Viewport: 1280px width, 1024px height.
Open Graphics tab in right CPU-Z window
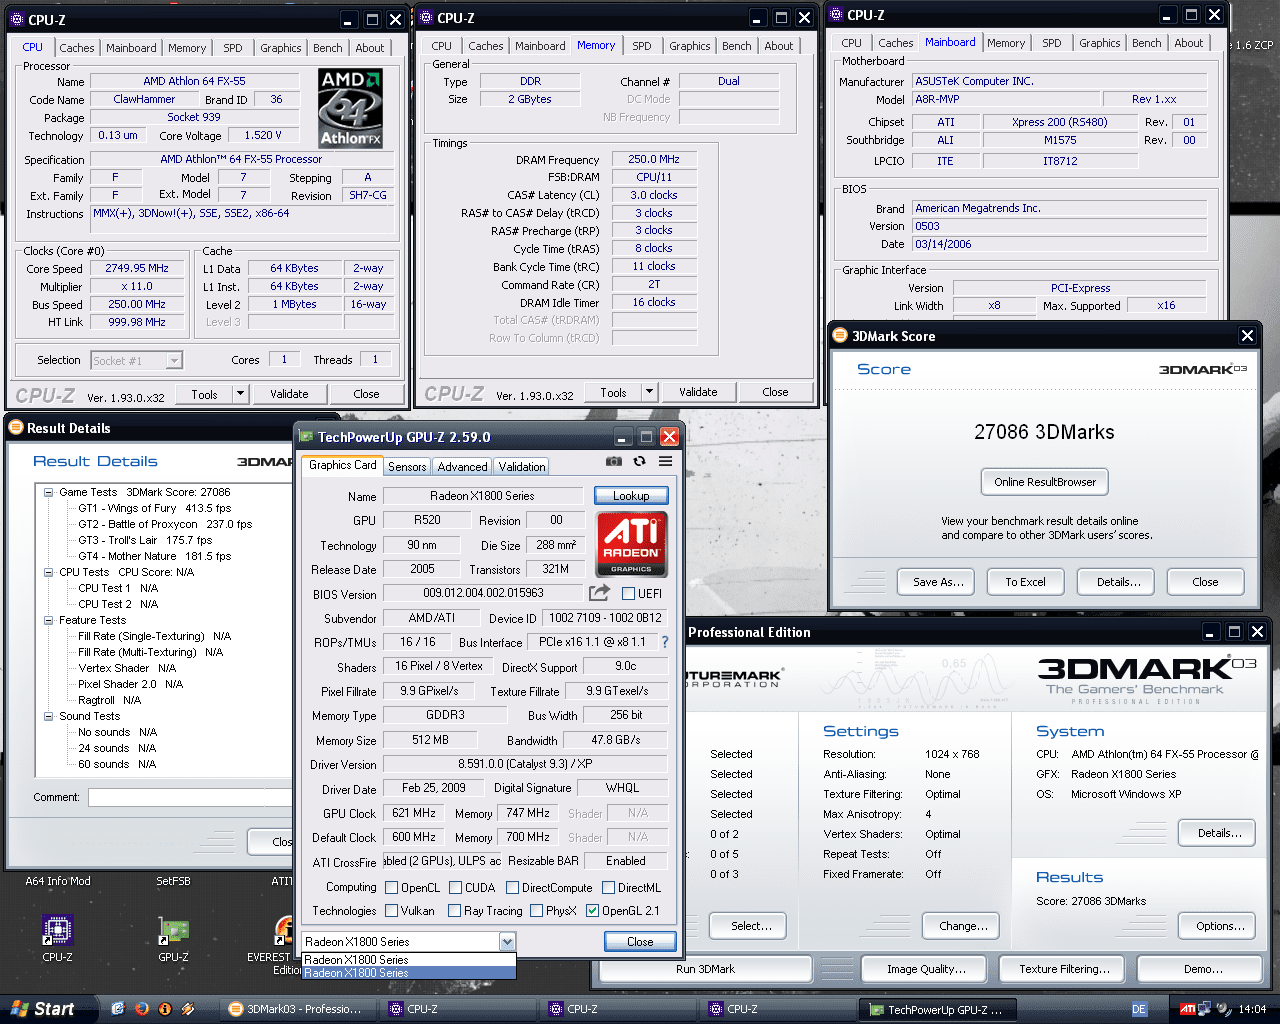[x=1100, y=43]
